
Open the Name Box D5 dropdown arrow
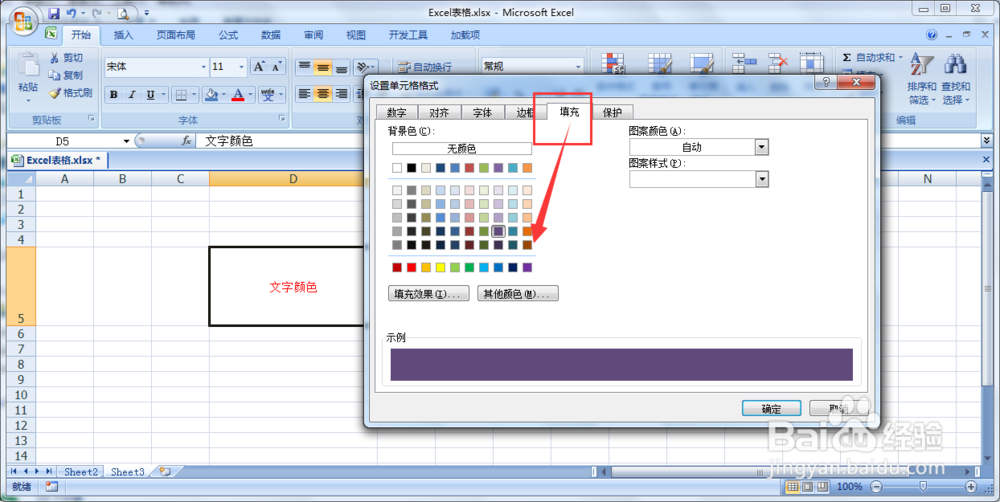[x=126, y=141]
